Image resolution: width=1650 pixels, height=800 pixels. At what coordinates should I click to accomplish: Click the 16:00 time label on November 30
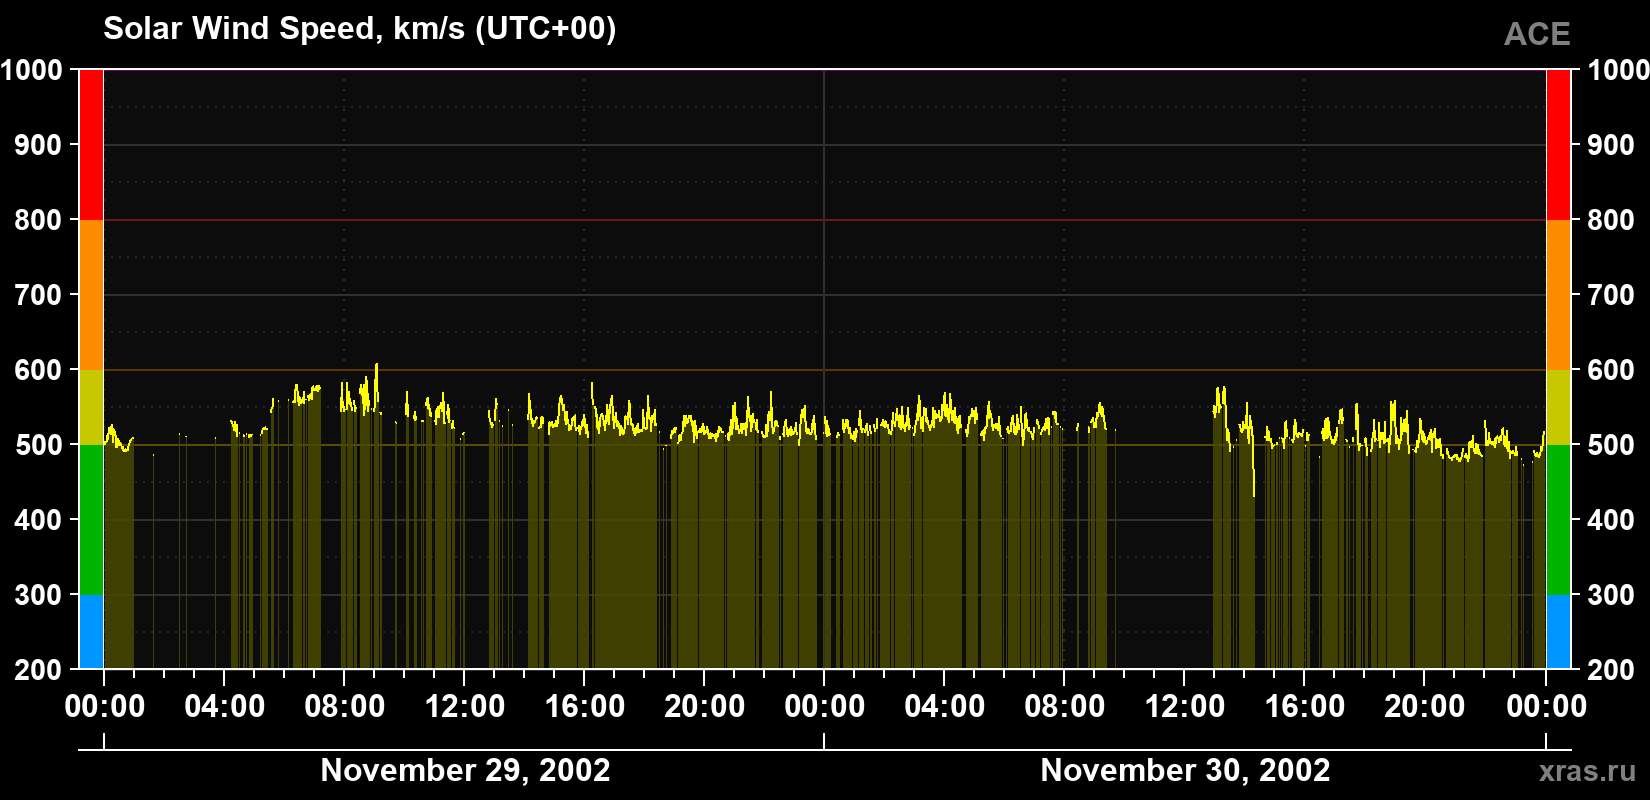click(1305, 707)
